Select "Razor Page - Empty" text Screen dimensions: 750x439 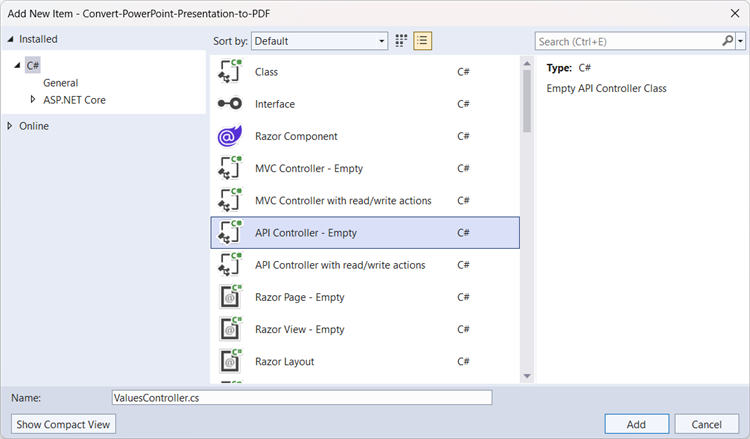point(299,297)
